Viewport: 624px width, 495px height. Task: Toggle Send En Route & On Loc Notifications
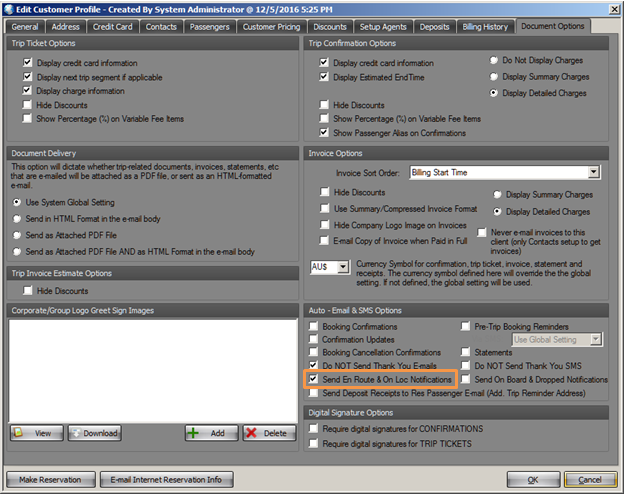click(314, 379)
